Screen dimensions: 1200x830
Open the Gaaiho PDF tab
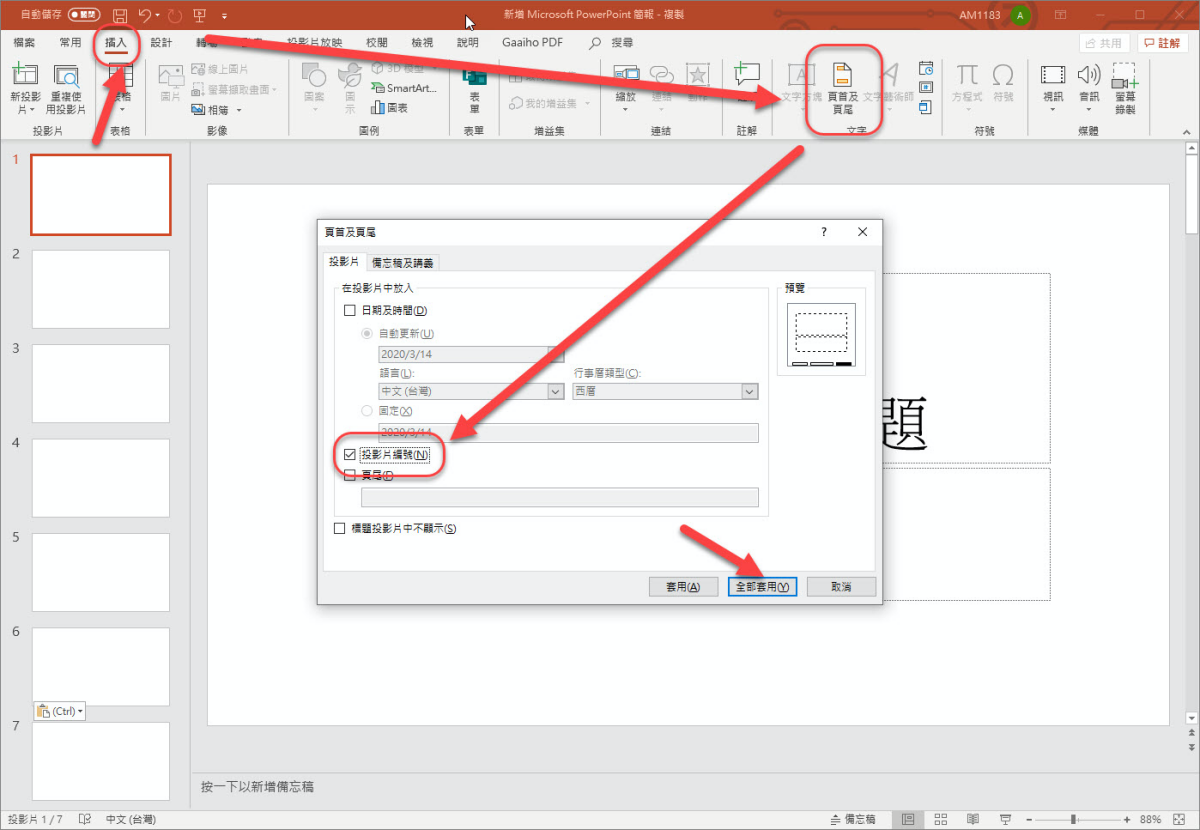click(x=533, y=43)
